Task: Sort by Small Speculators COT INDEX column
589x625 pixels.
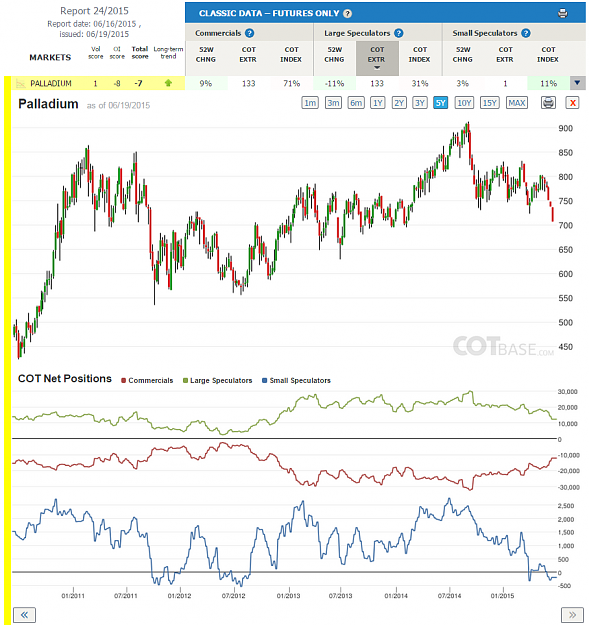Action: (x=548, y=55)
